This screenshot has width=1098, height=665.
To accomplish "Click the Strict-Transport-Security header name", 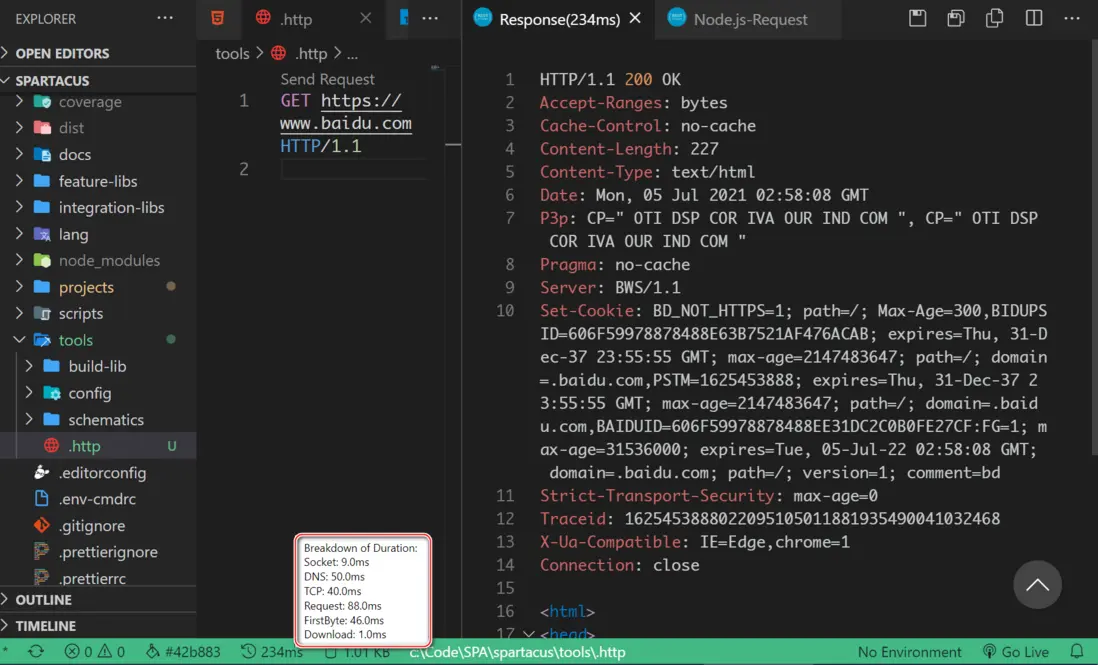I will (657, 496).
